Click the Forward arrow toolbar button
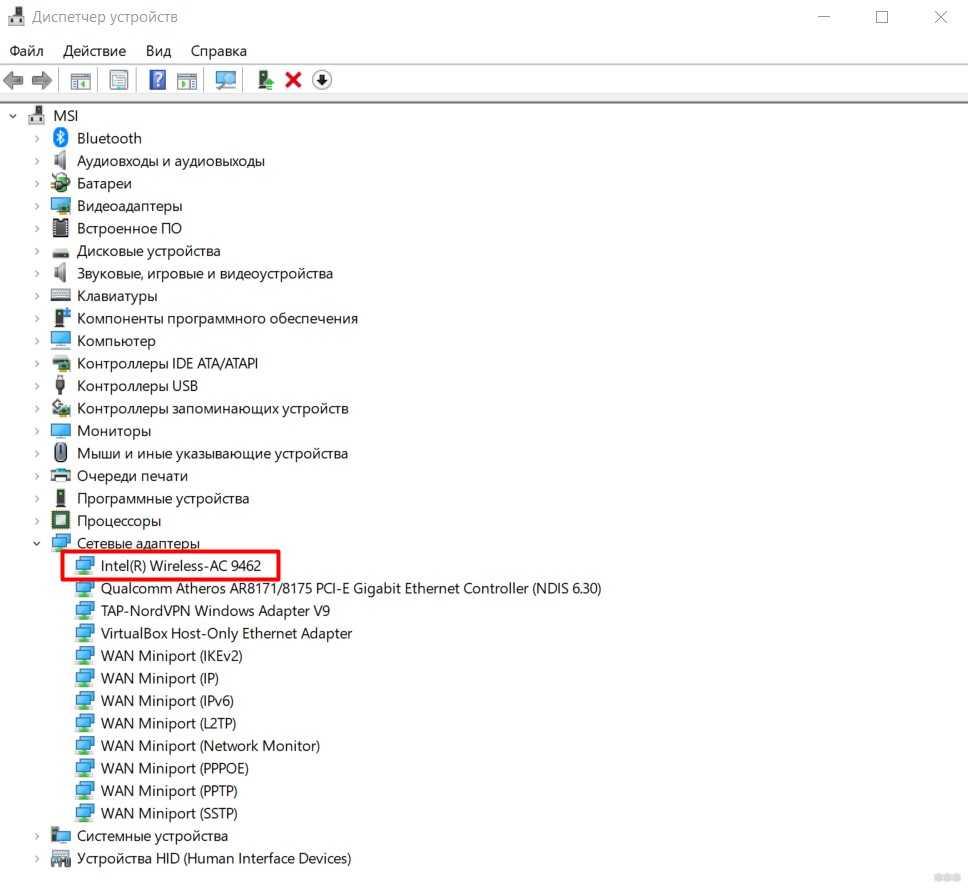This screenshot has height=891, width=968. tap(42, 80)
